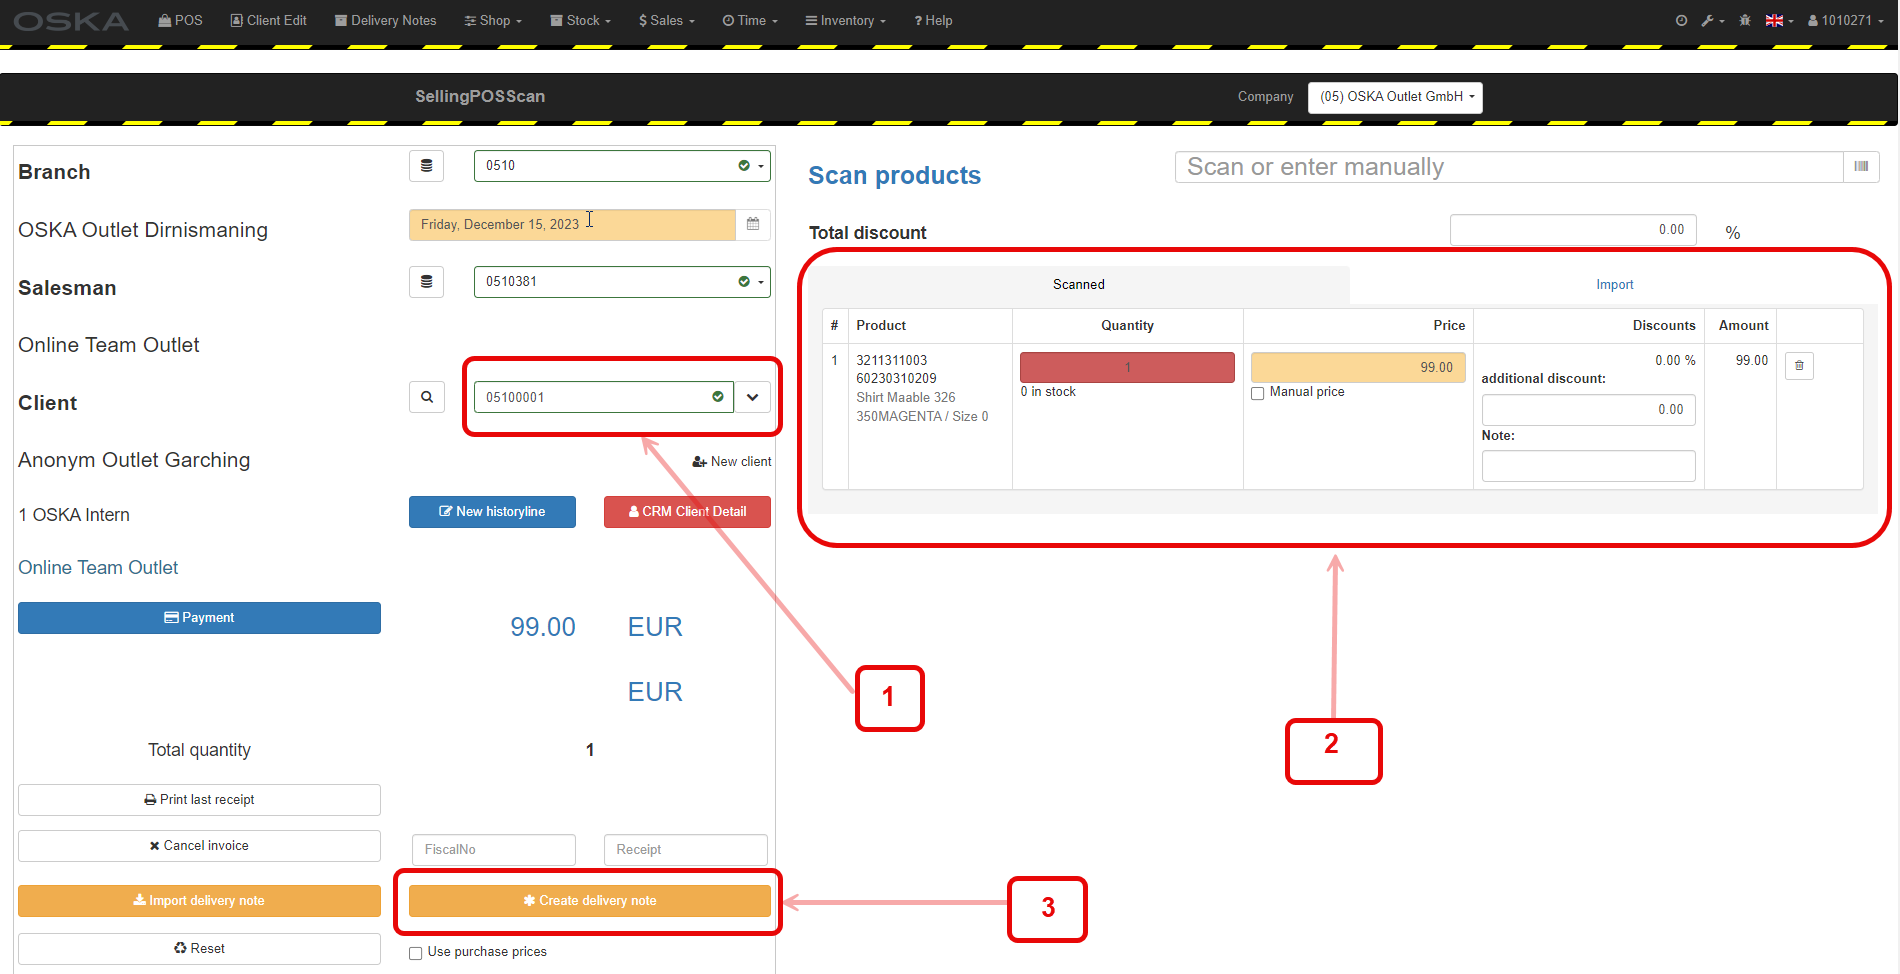The width and height of the screenshot is (1900, 974).
Task: Click the client search magnifier button
Action: point(426,397)
